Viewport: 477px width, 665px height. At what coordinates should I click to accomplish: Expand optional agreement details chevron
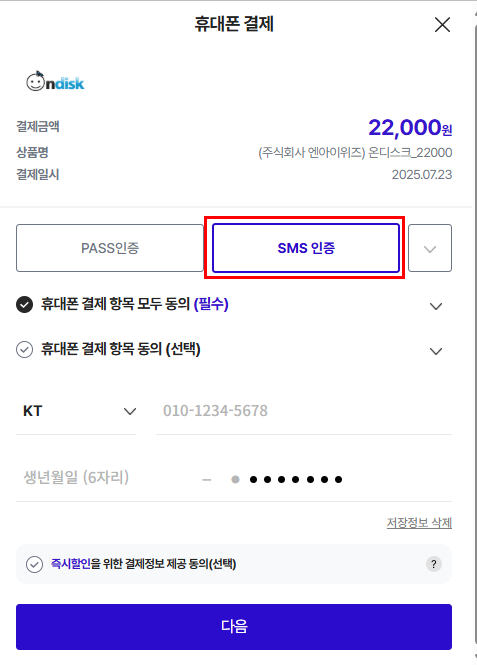[436, 351]
